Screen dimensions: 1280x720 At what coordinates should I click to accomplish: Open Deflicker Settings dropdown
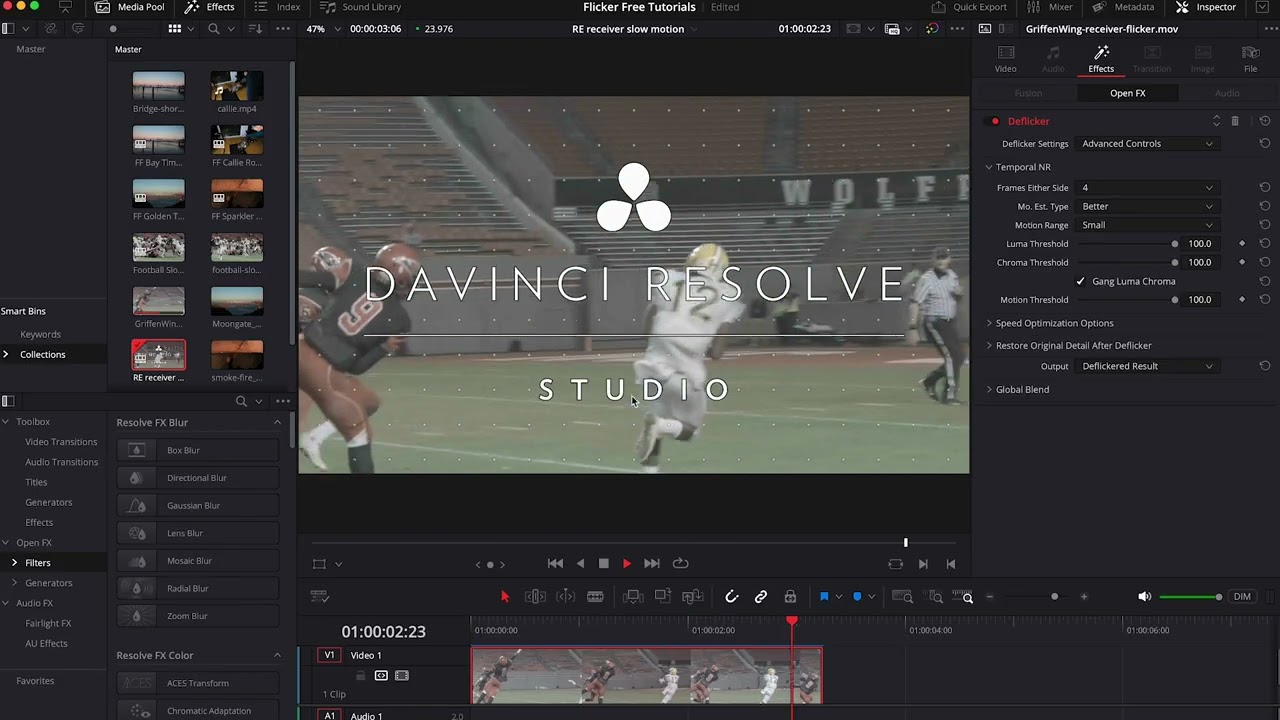click(x=1147, y=144)
